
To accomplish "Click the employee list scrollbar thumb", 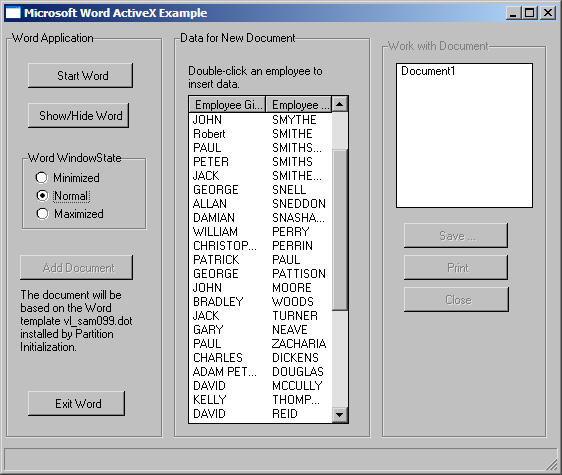I will (339, 229).
